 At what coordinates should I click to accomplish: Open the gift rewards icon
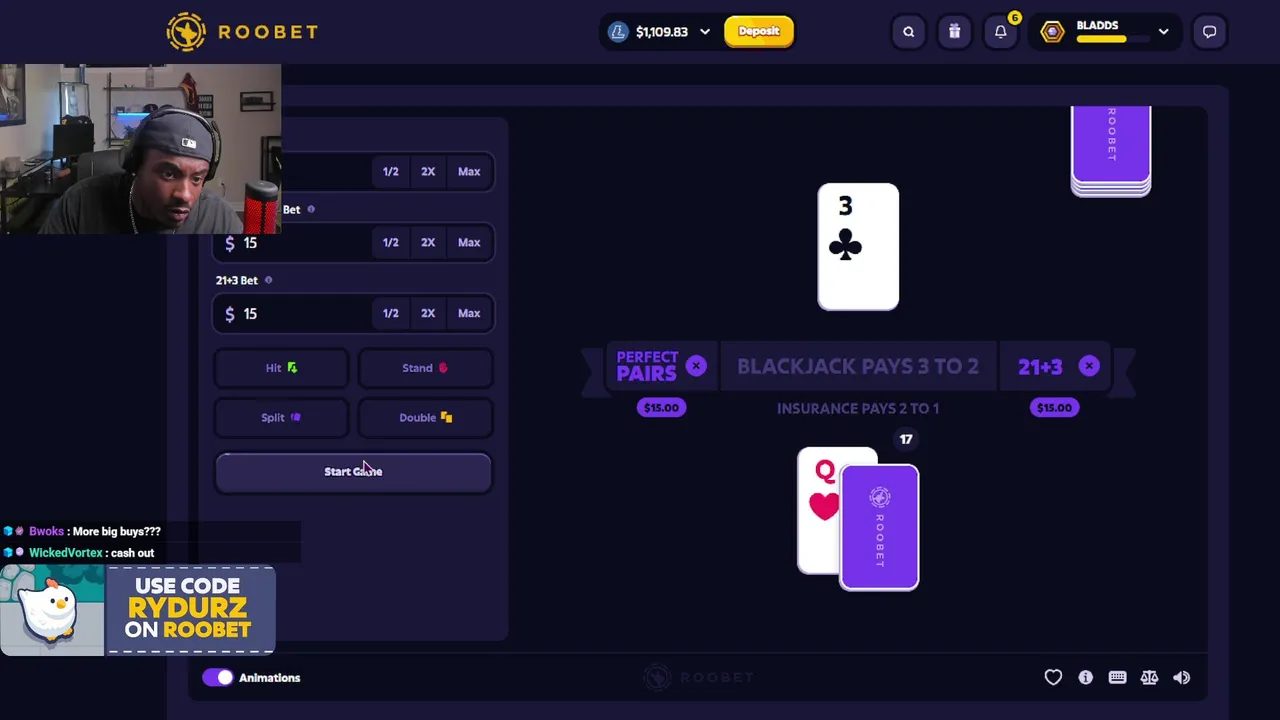point(954,32)
